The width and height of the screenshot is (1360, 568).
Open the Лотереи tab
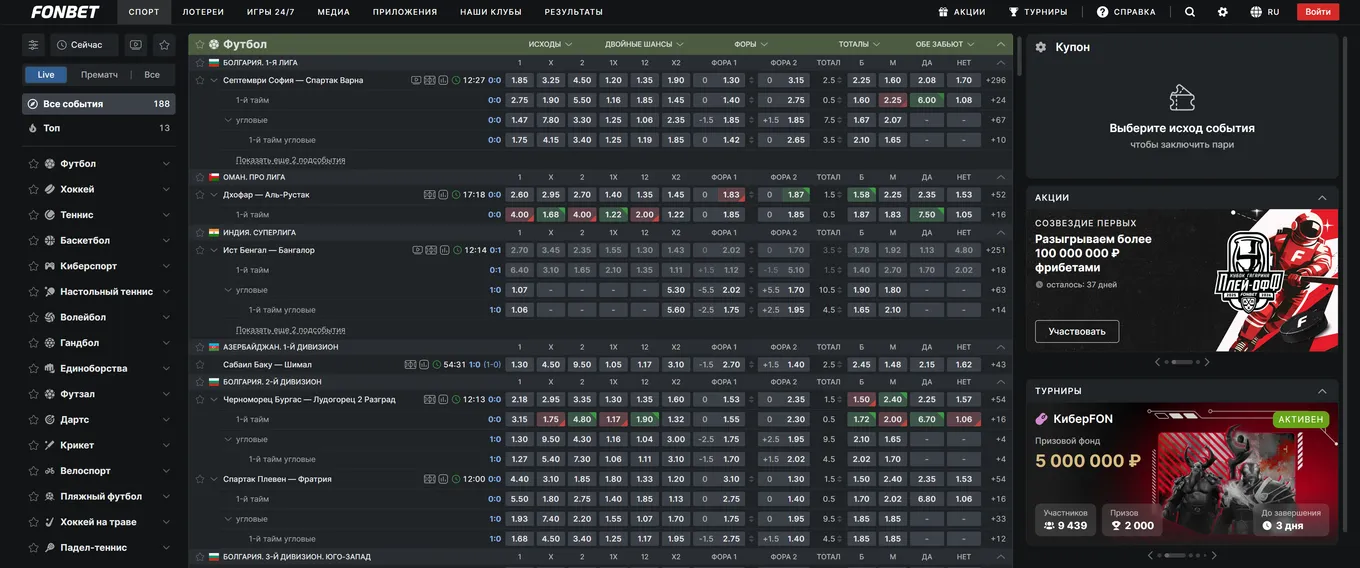tap(203, 12)
